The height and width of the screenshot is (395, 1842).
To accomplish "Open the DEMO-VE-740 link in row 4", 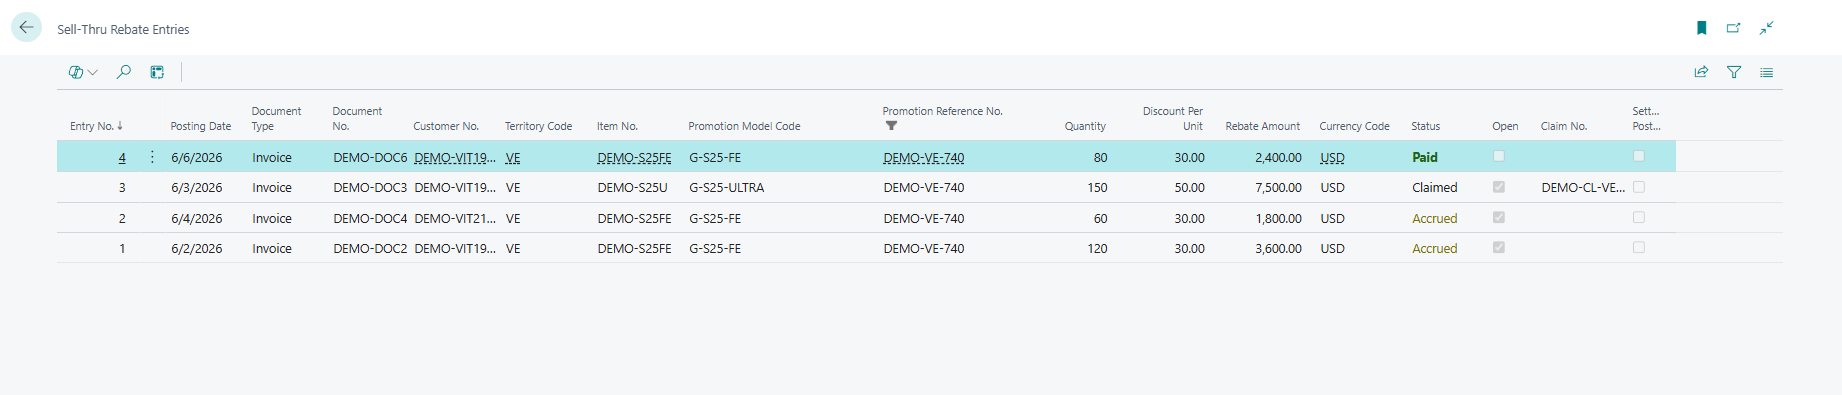I will point(924,158).
